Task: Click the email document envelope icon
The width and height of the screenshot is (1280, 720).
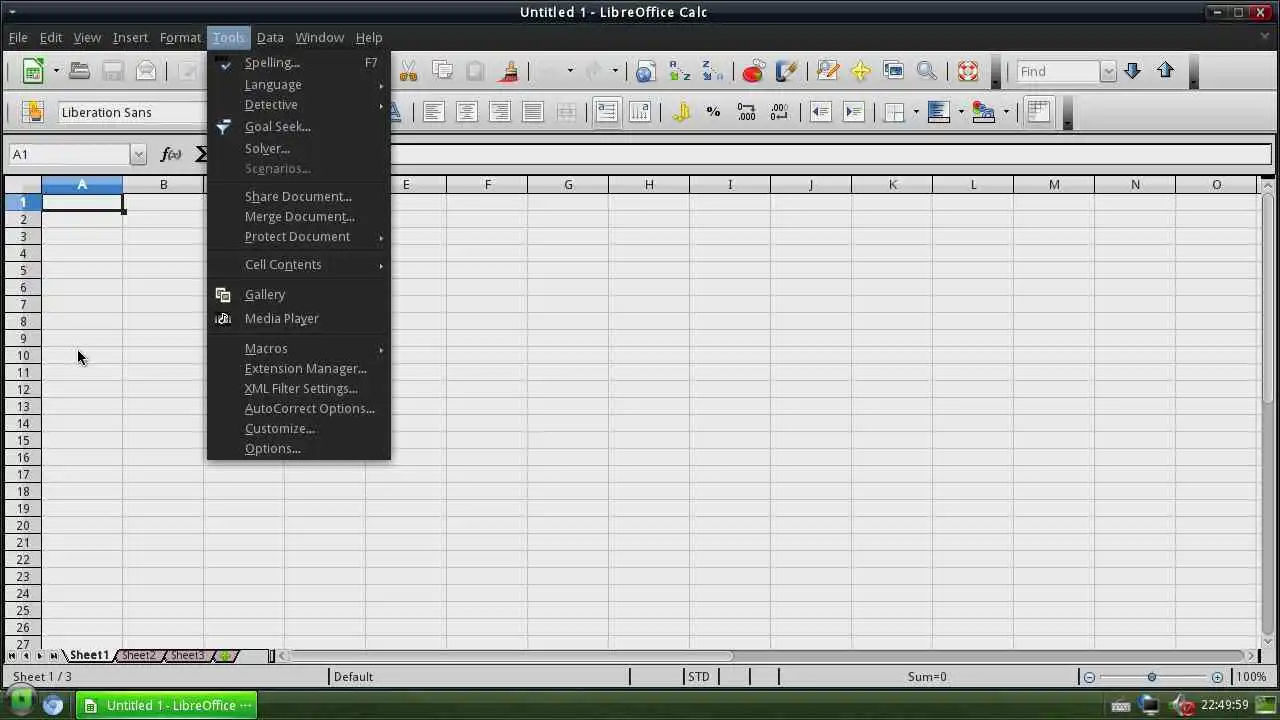Action: [146, 71]
